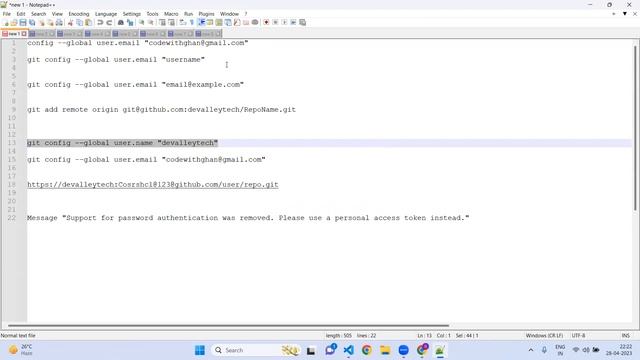Open Visual Studio Code from the taskbar
Image resolution: width=640 pixels, height=360 pixels.
[x=348, y=350]
